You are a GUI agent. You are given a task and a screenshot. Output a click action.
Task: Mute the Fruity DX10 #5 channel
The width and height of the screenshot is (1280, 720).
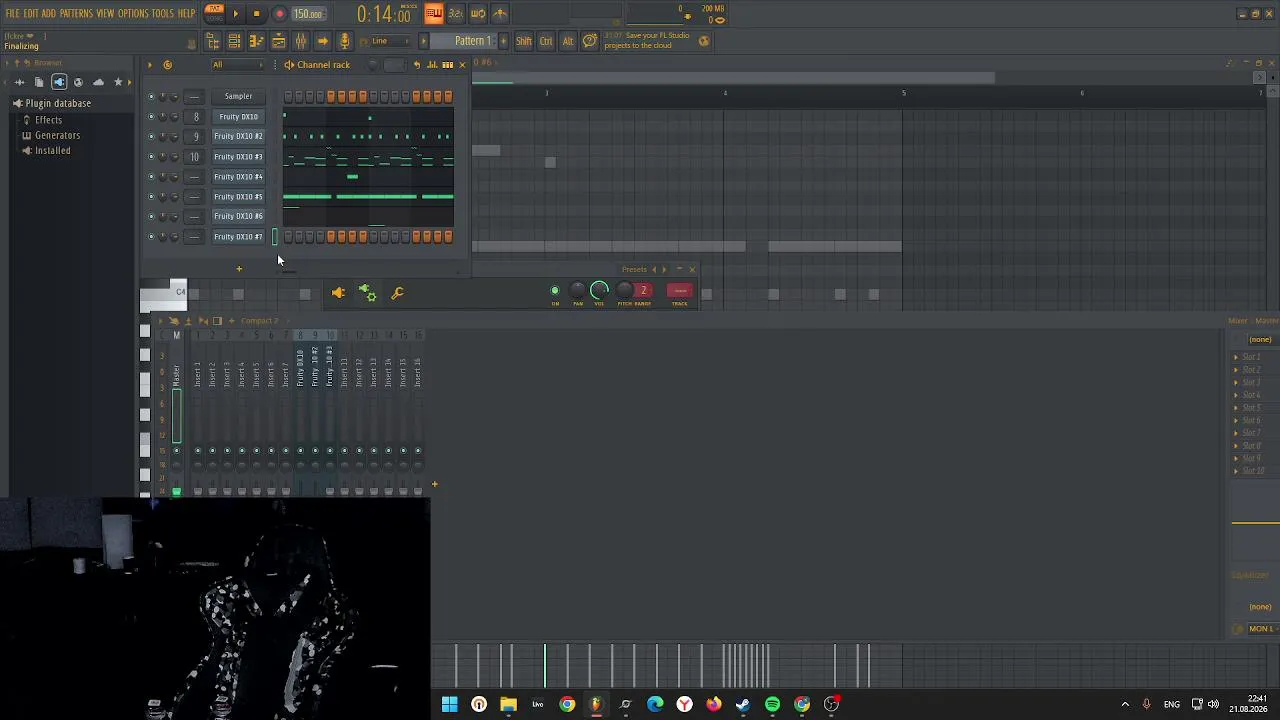coord(151,197)
